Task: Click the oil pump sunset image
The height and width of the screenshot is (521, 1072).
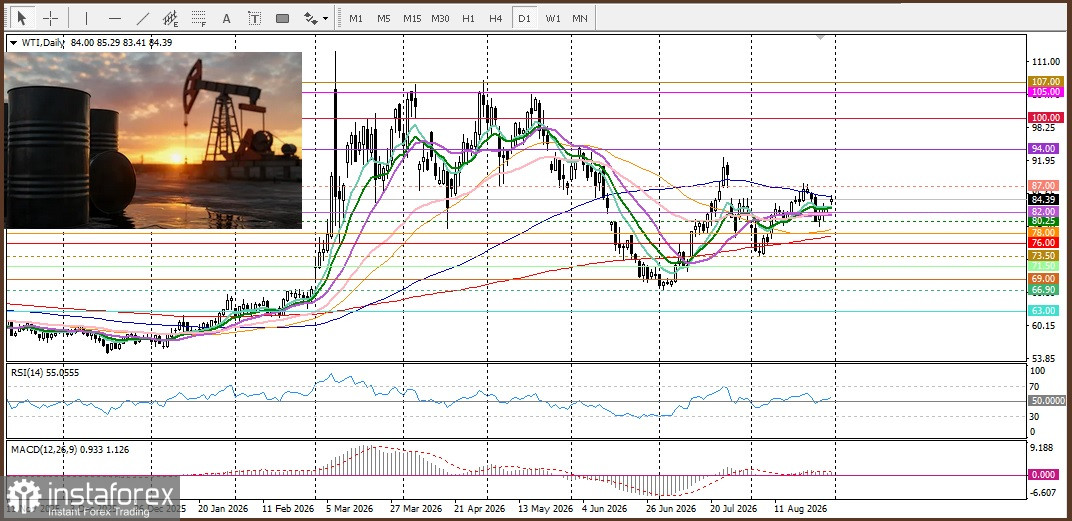Action: [153, 140]
